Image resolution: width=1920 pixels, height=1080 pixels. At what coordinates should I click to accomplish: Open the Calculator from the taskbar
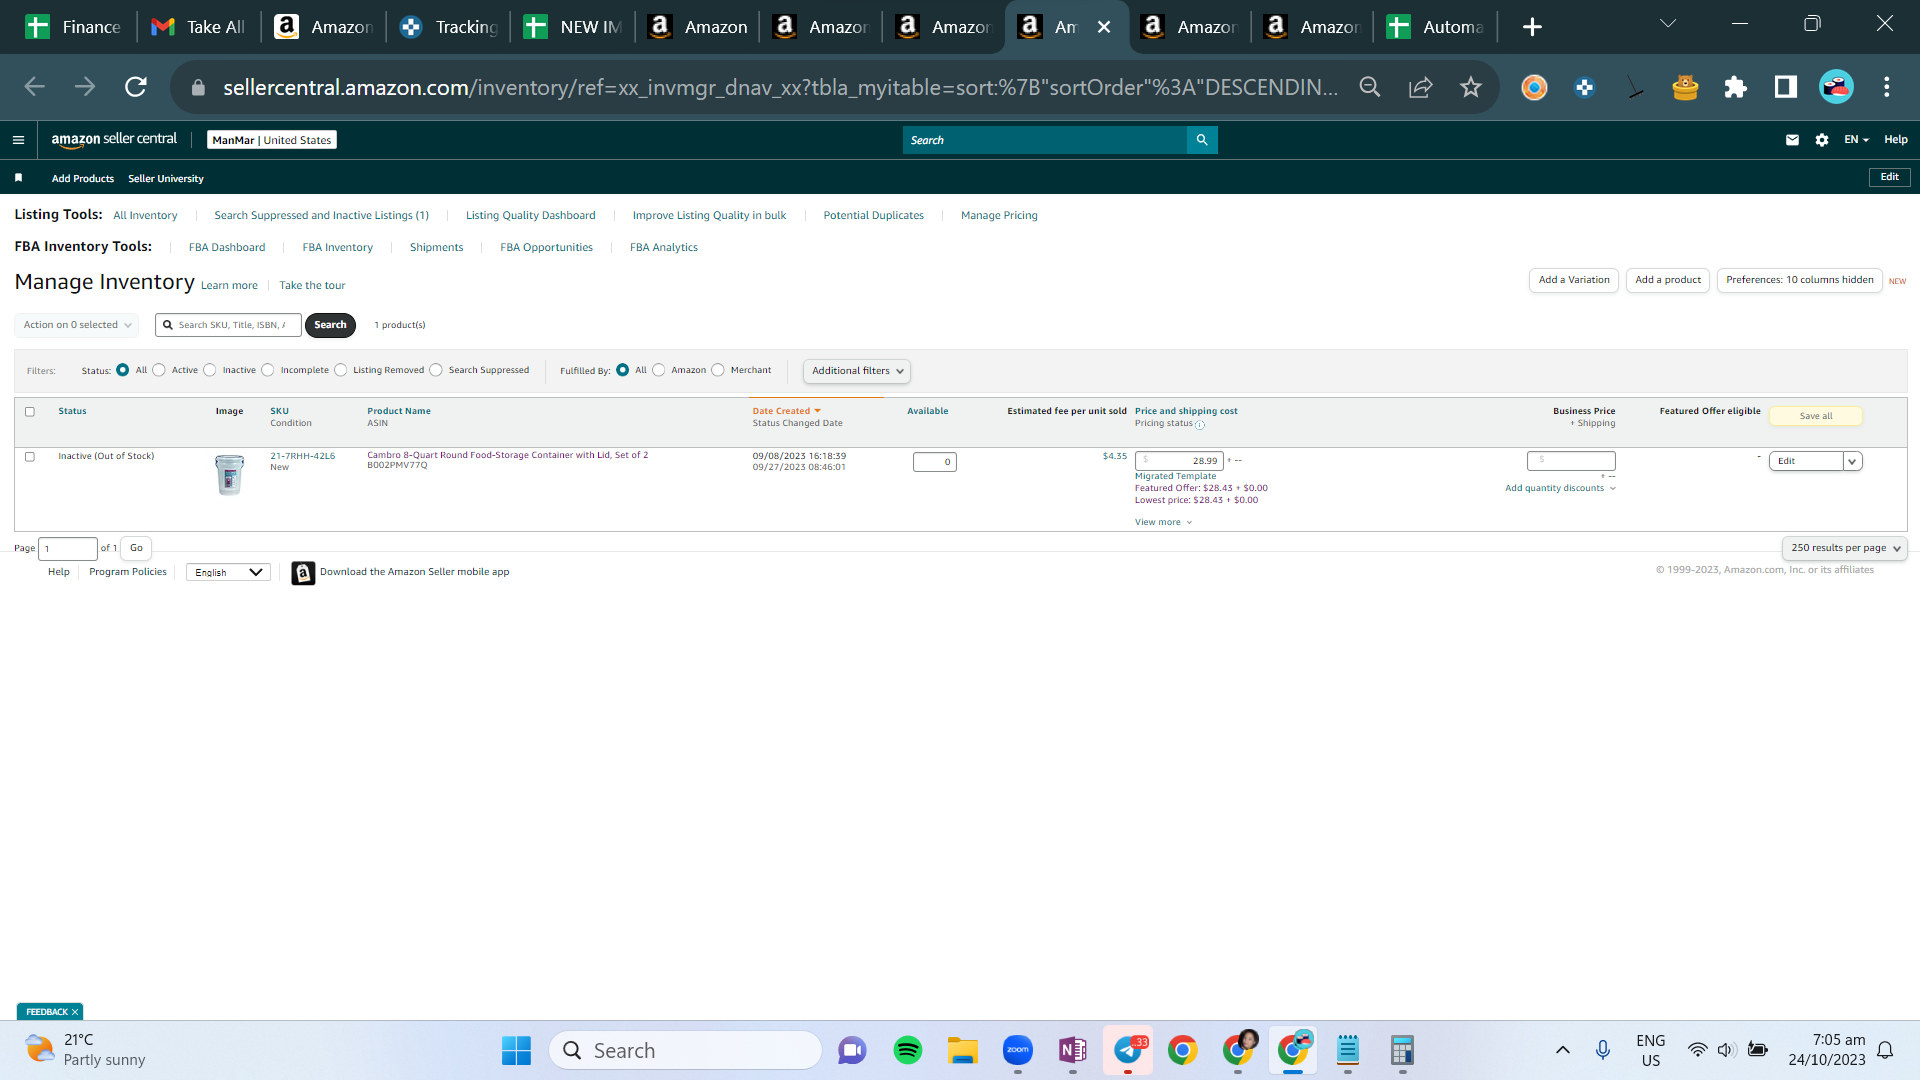pos(1402,1050)
